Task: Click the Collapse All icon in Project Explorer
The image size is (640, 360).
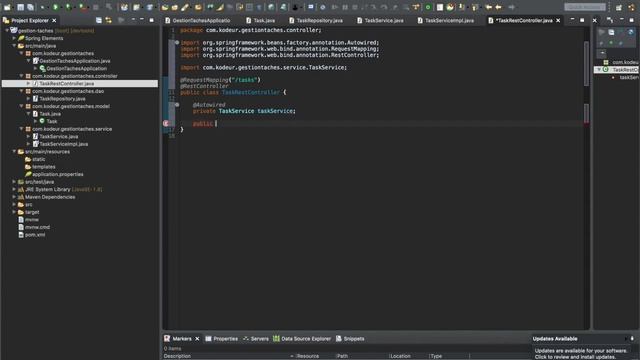Action: click(x=99, y=20)
